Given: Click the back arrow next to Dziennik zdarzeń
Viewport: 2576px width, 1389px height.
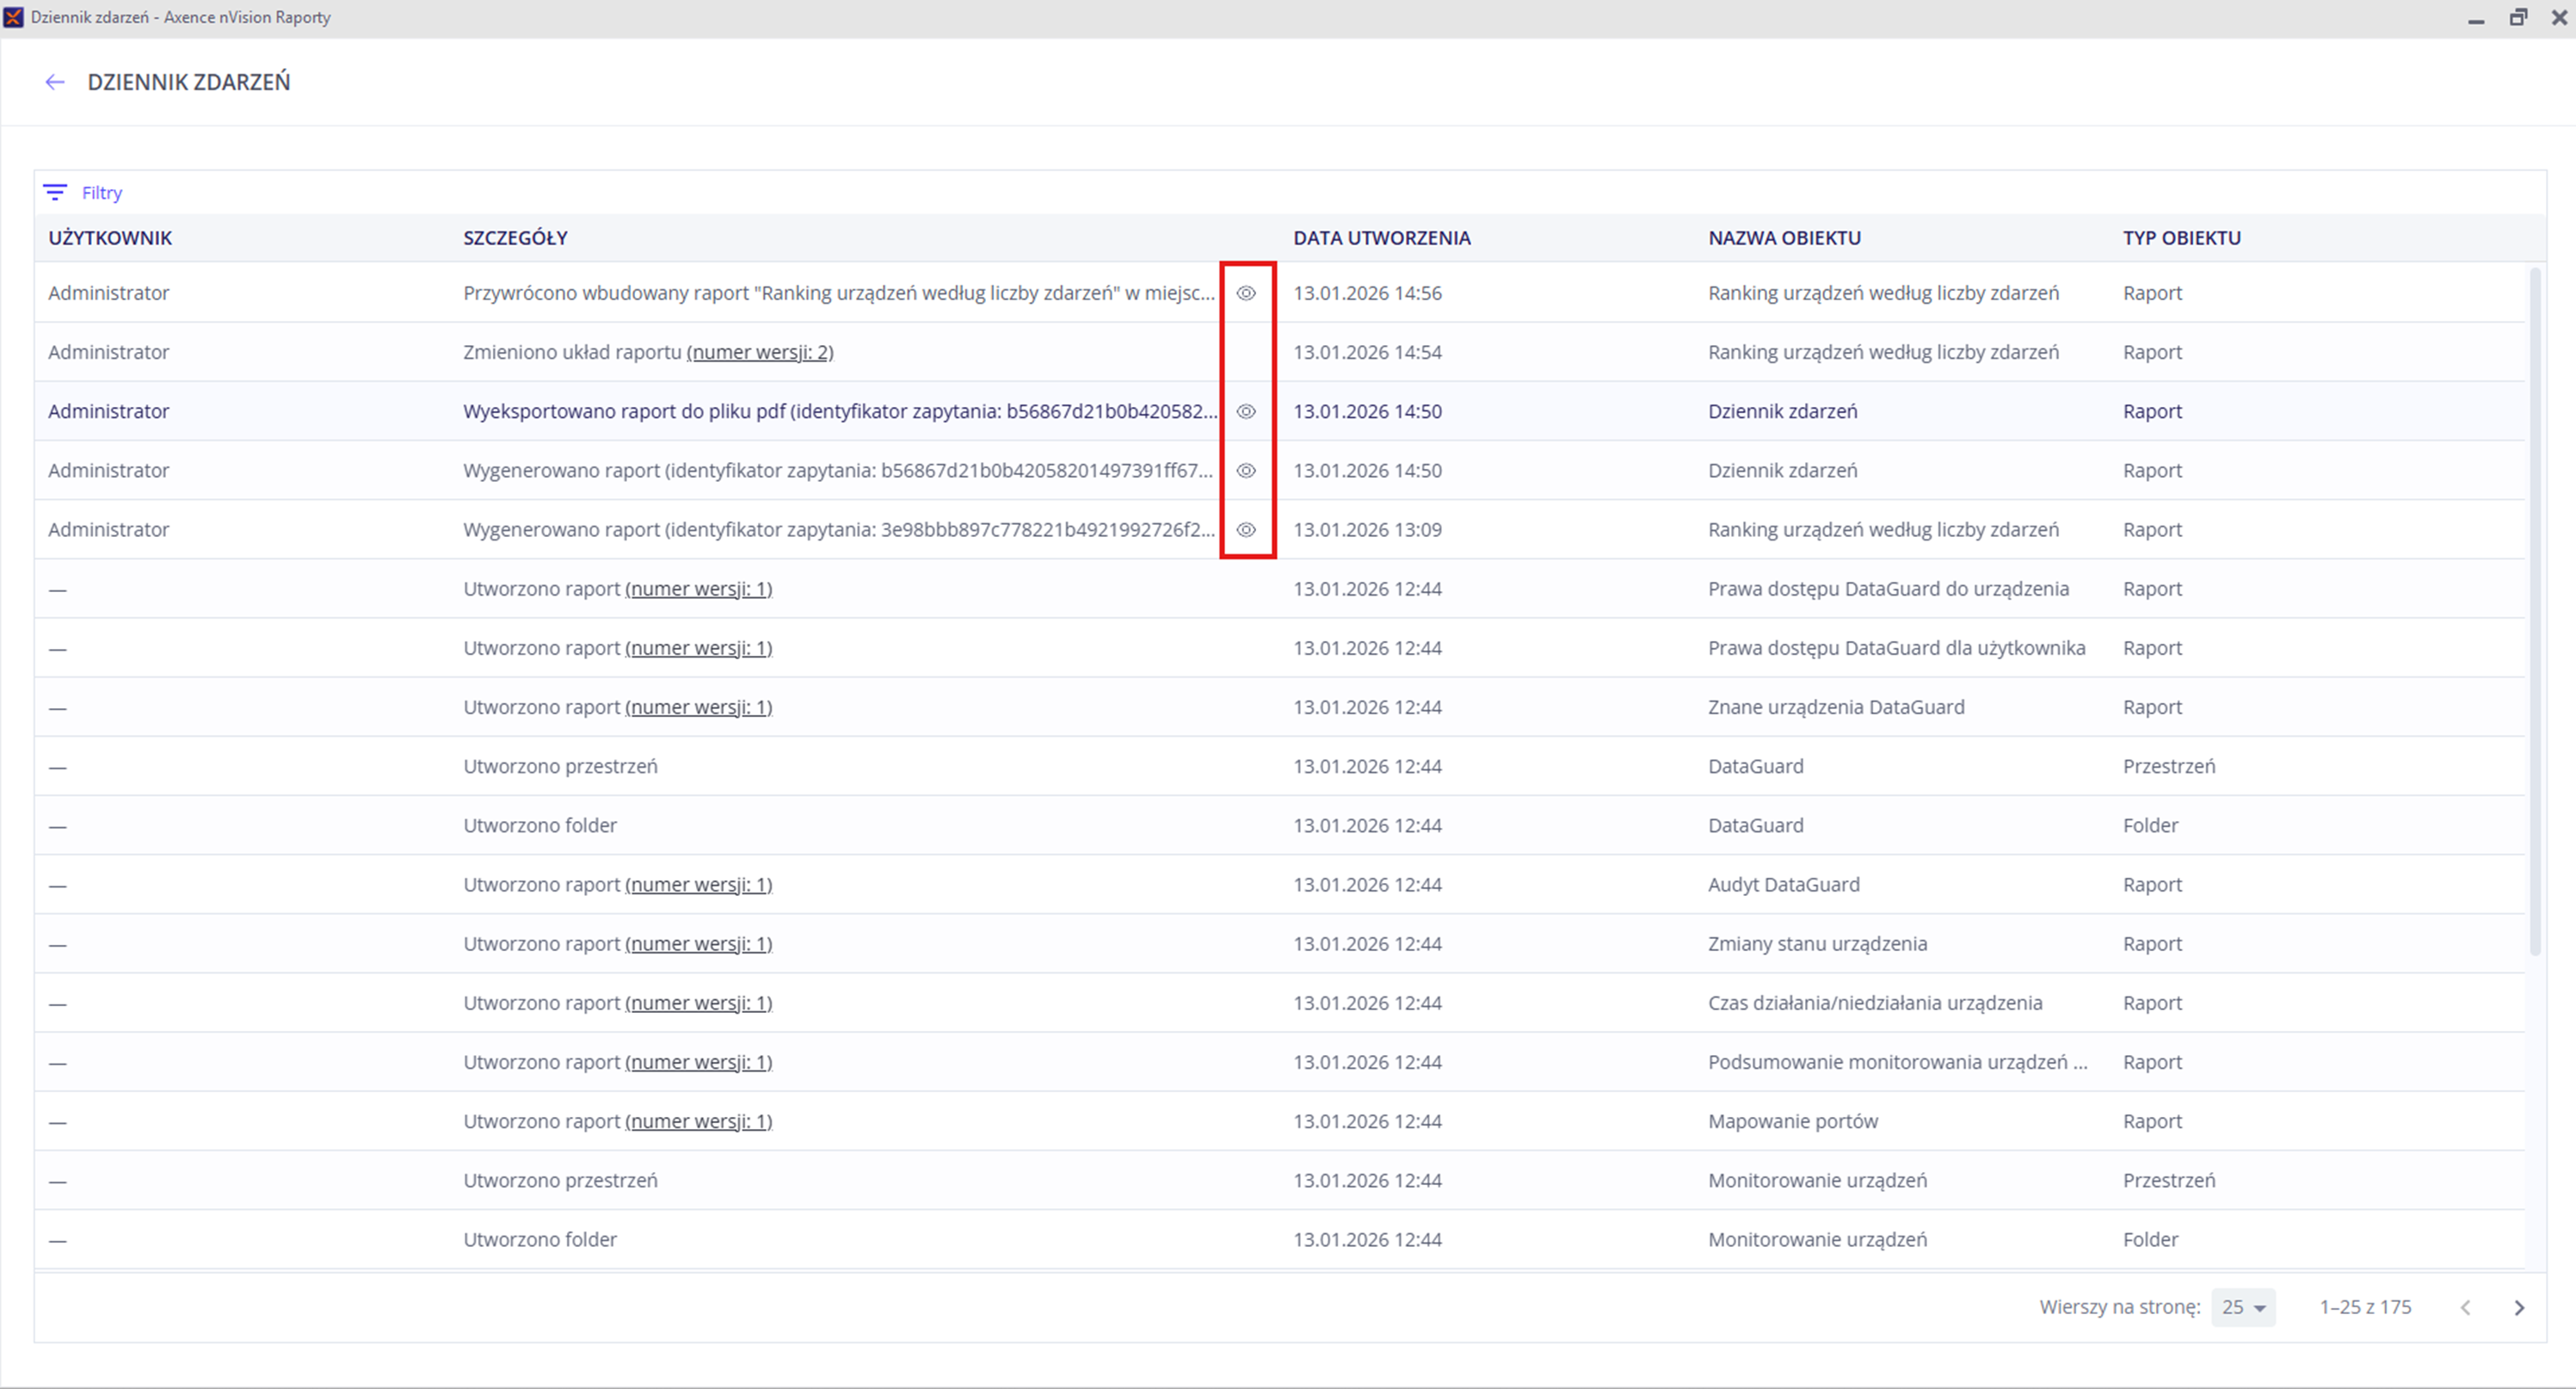Looking at the screenshot, I should (55, 82).
